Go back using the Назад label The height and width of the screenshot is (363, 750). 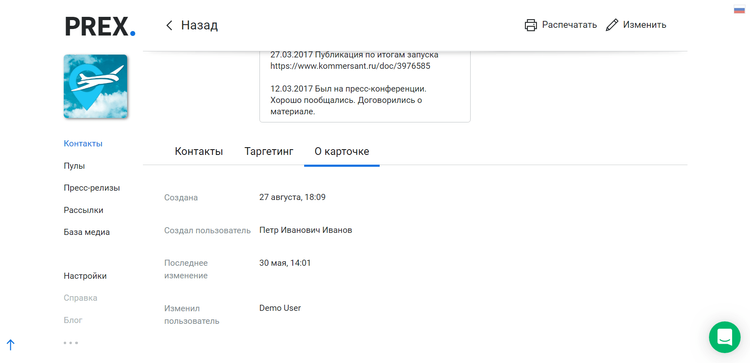[x=199, y=25]
